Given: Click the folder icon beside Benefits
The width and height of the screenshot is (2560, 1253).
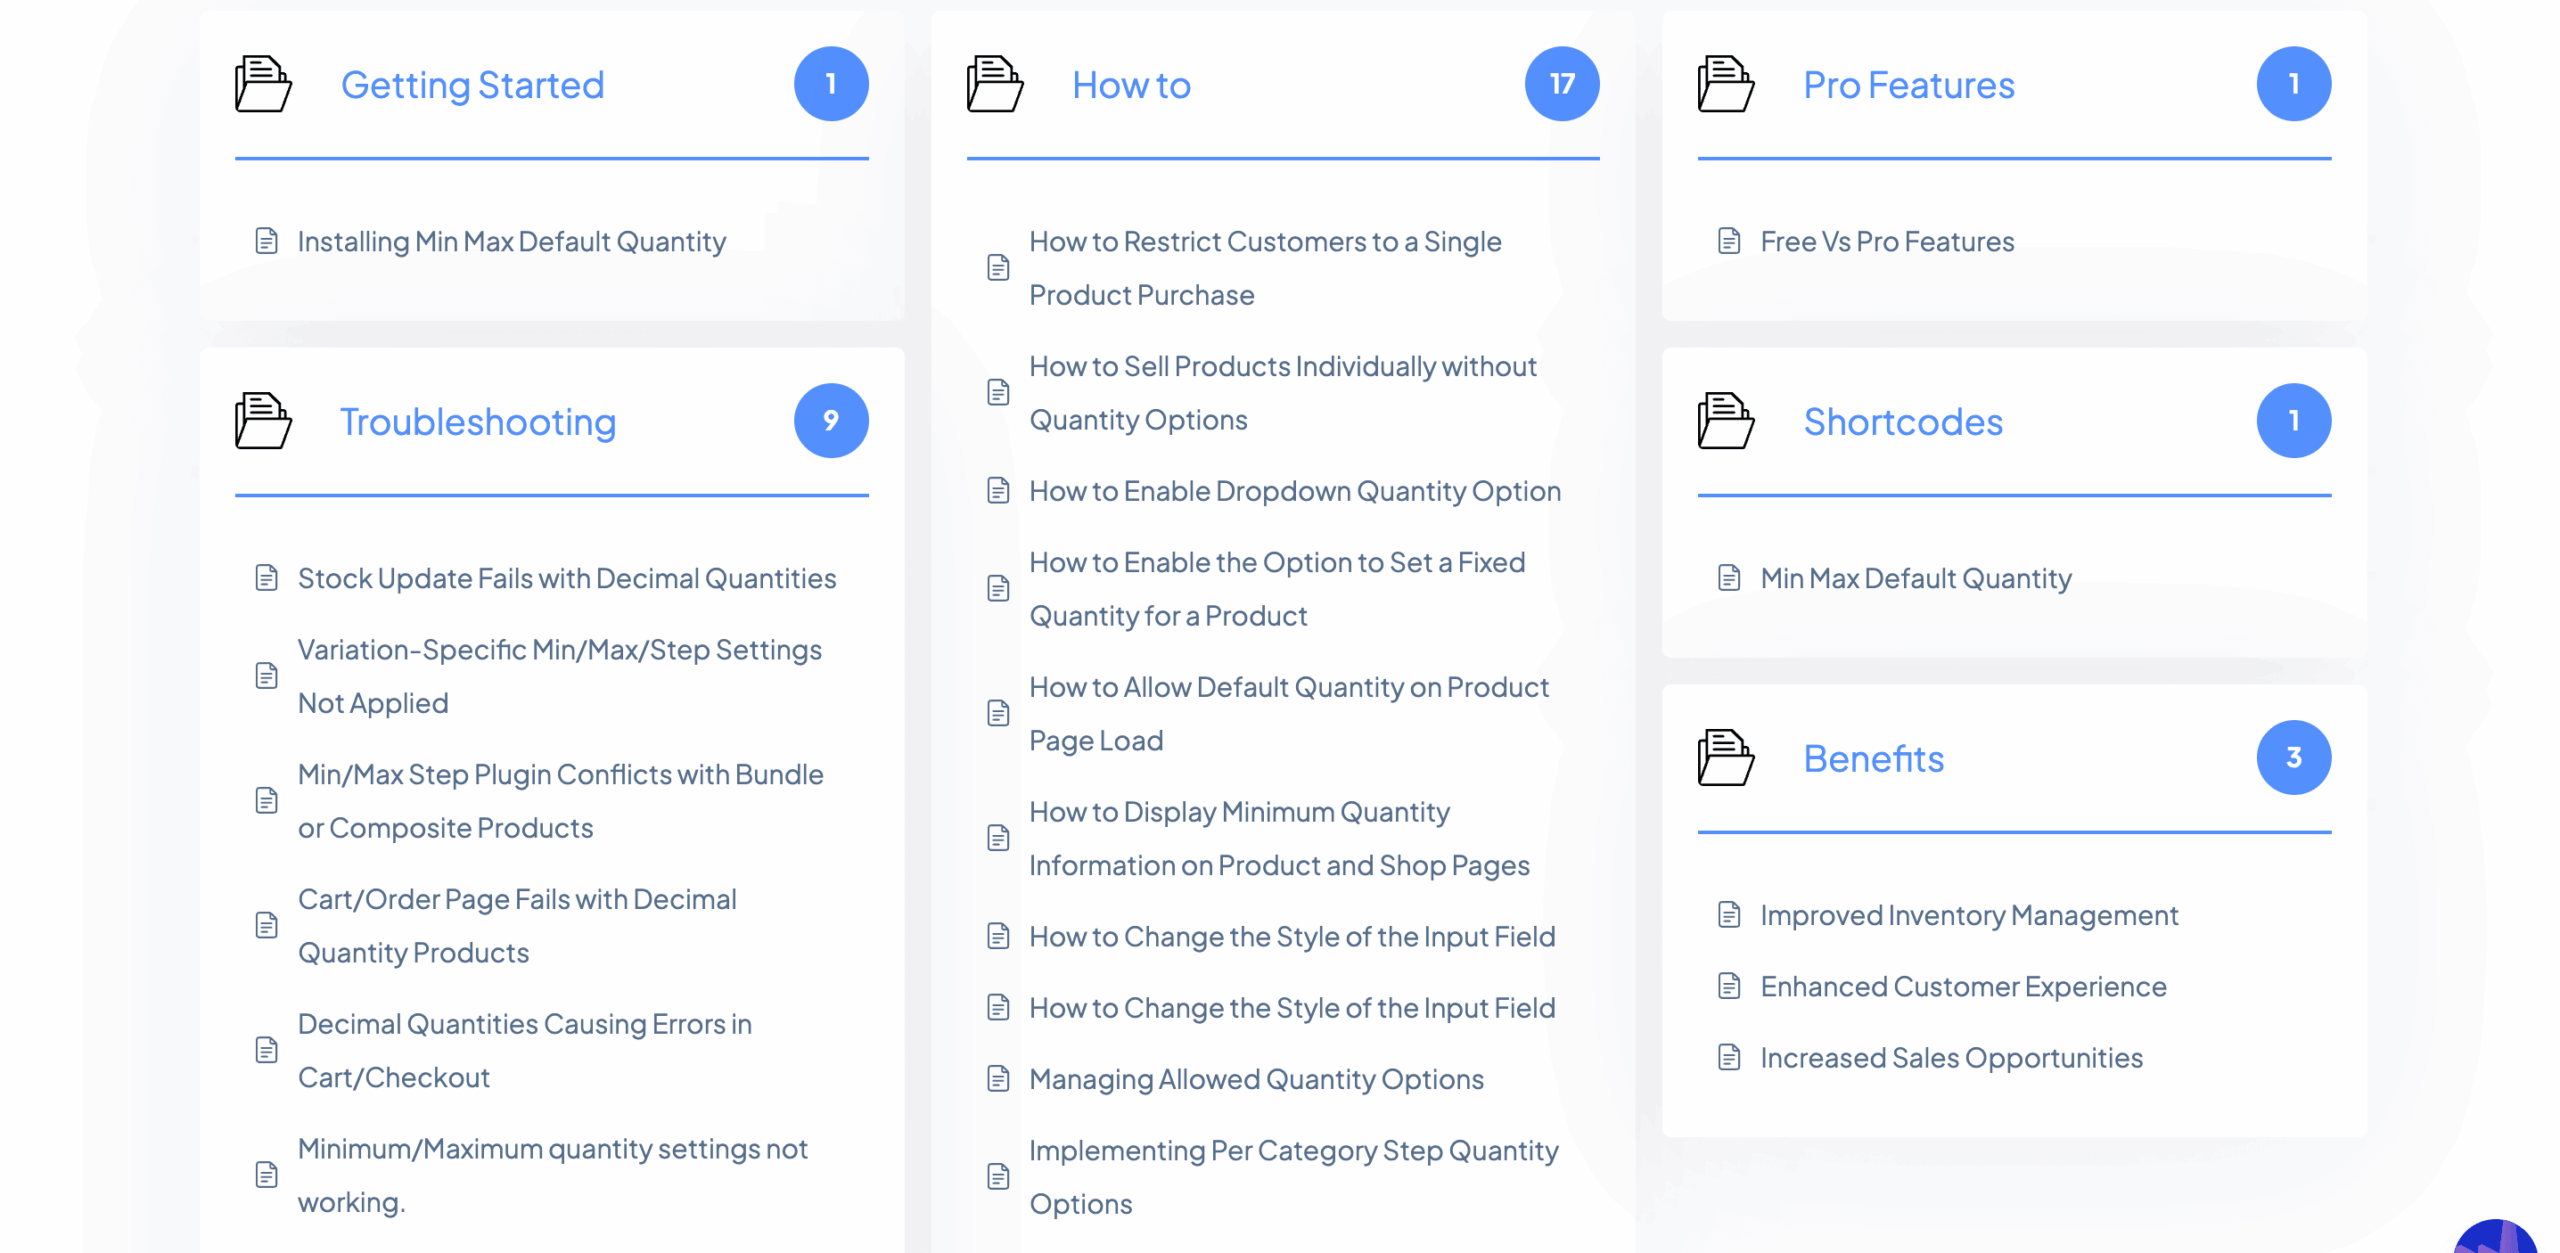Looking at the screenshot, I should click(1725, 758).
